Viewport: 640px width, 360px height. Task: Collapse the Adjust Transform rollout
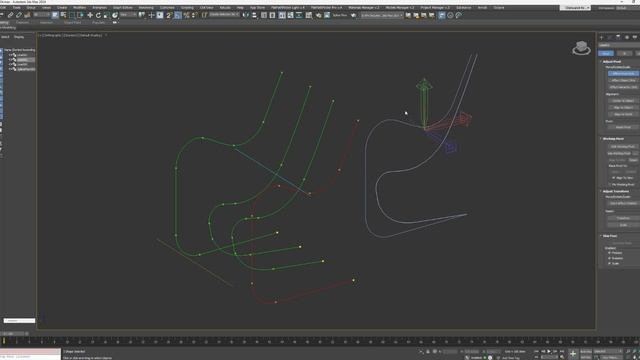[616, 191]
